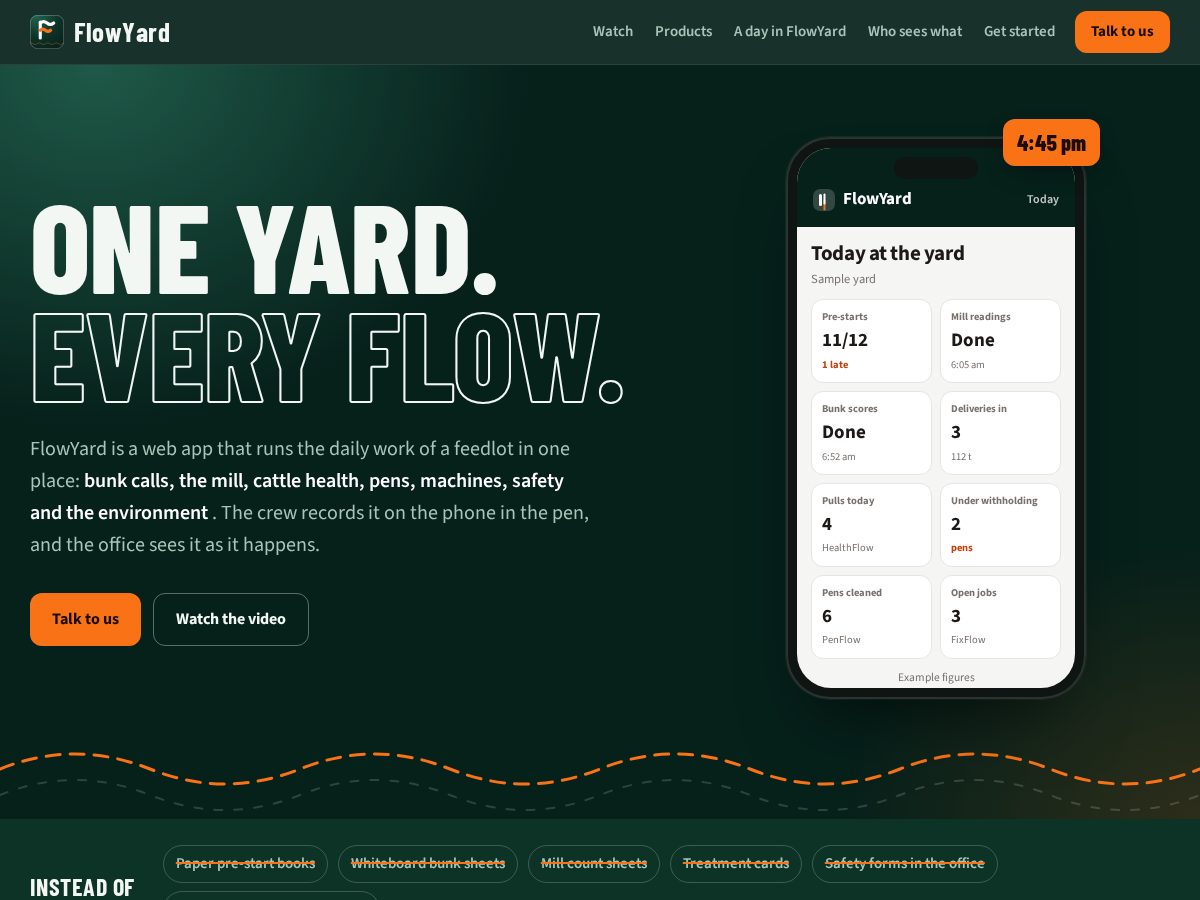This screenshot has width=1200, height=900.
Task: Select the Open jobs card
Action: [x=1000, y=617]
